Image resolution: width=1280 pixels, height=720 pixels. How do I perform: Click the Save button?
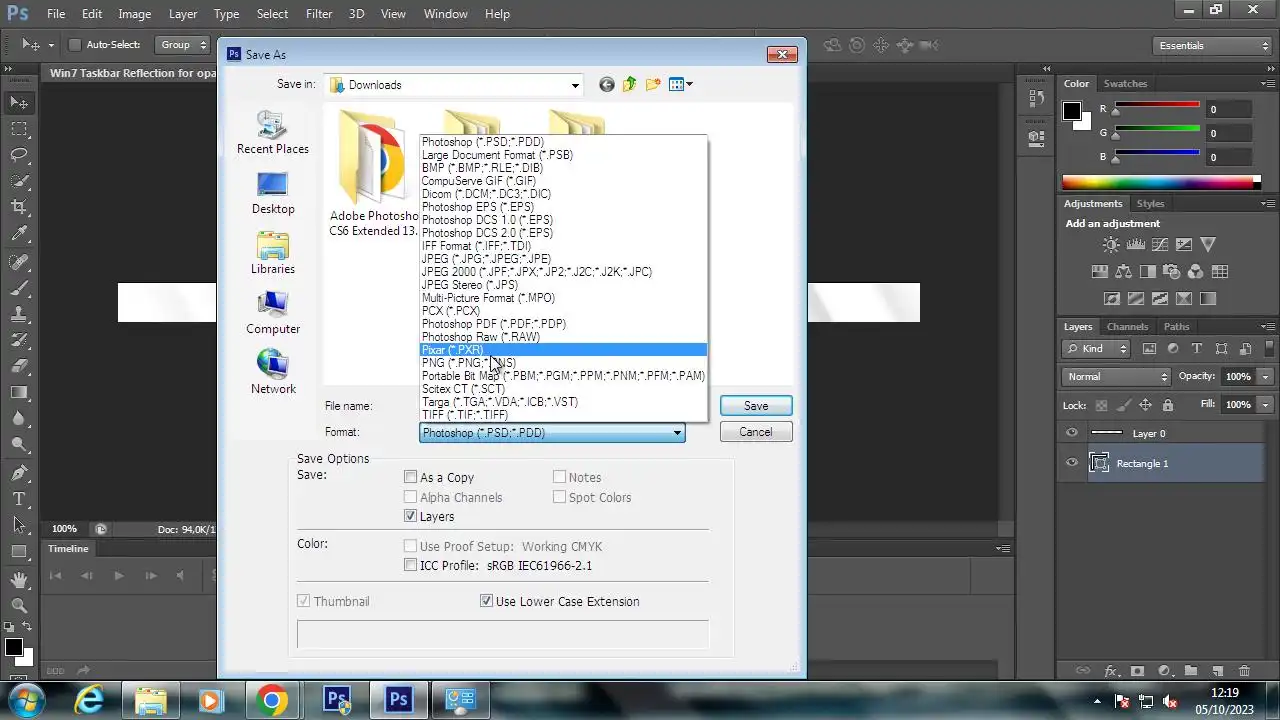pos(756,406)
